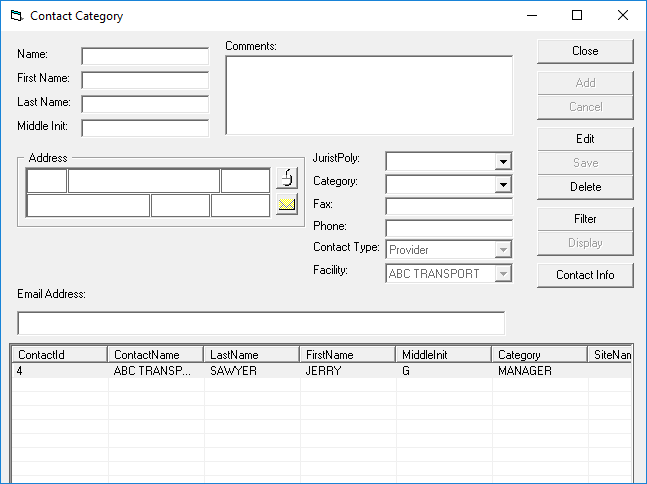Click the Save button

pos(585,163)
